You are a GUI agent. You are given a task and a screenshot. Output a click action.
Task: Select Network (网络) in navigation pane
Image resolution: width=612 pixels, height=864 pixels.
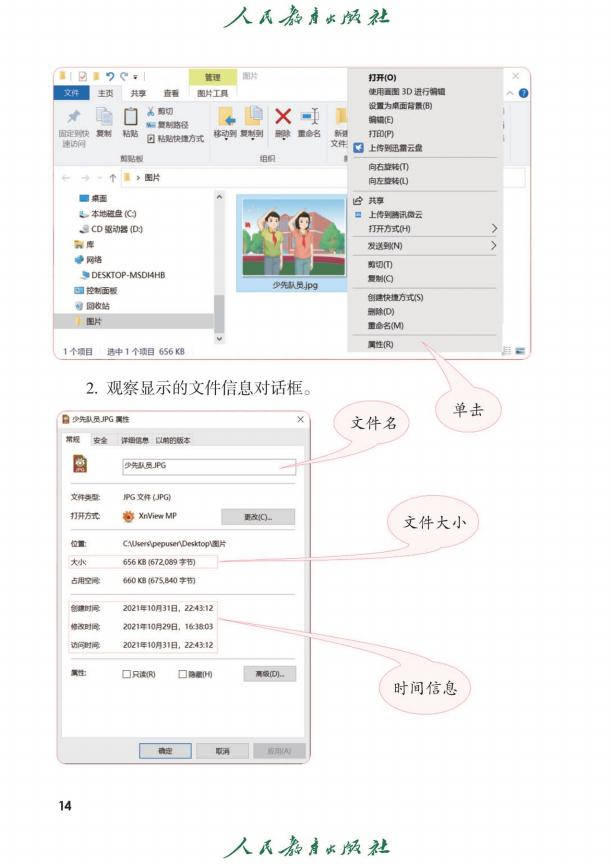coord(88,260)
